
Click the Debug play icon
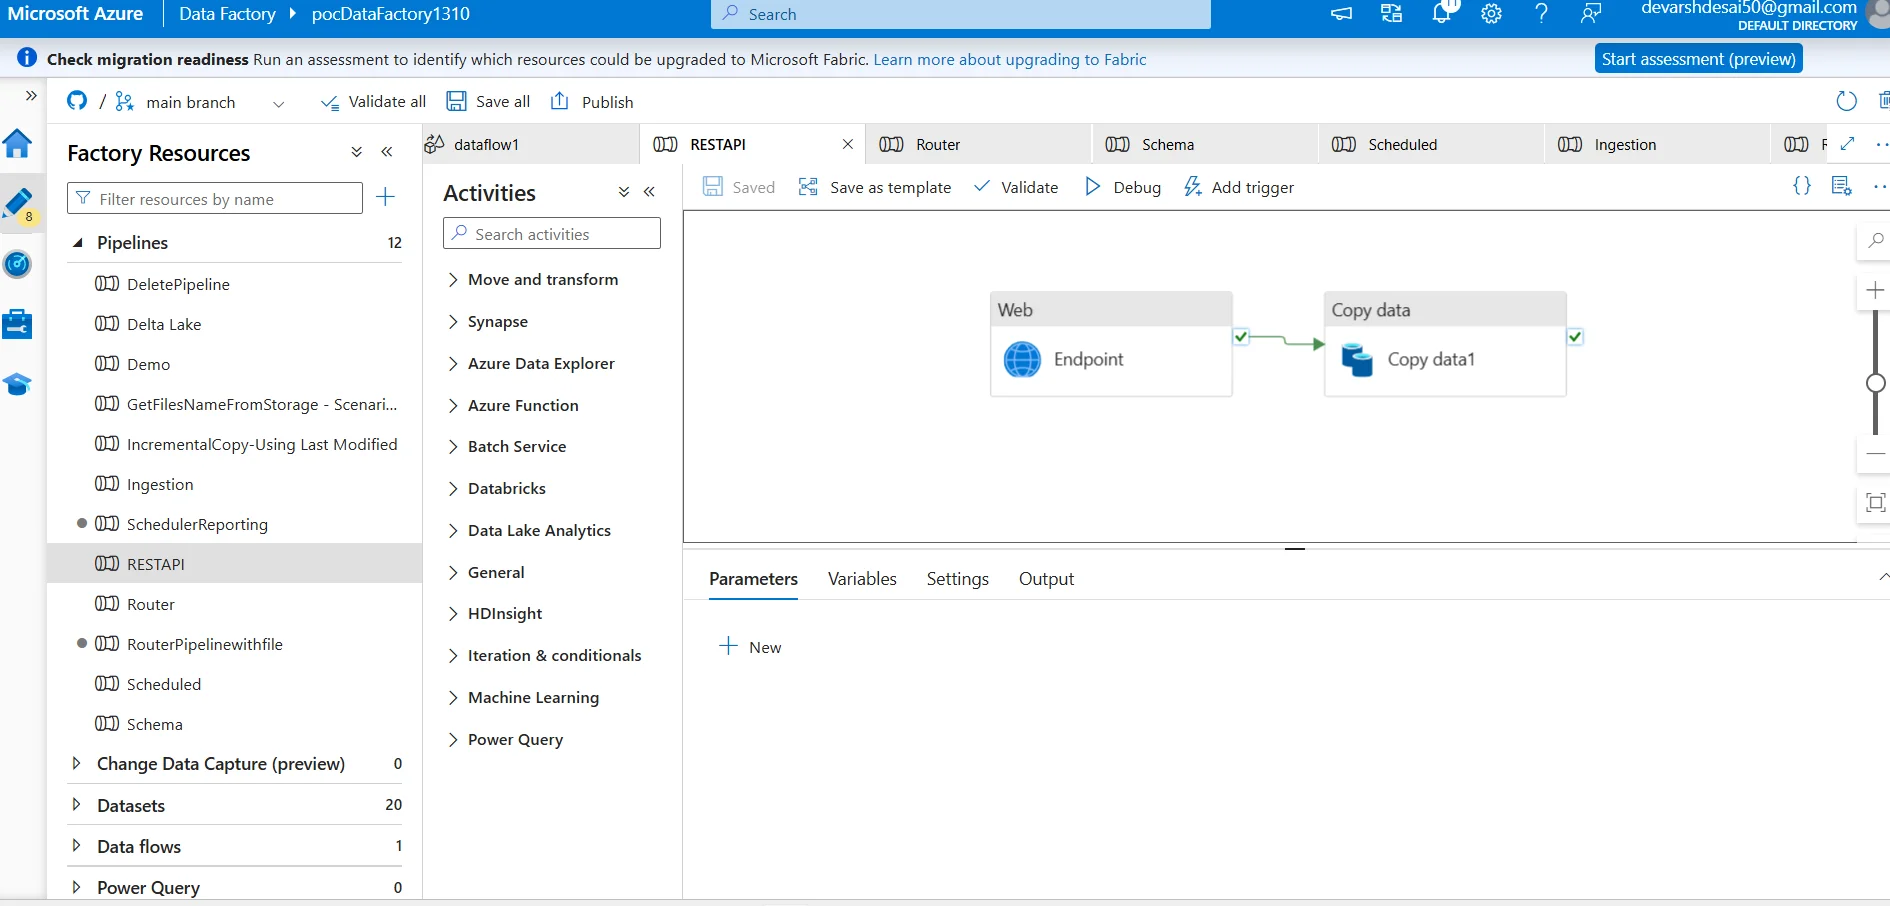point(1092,187)
